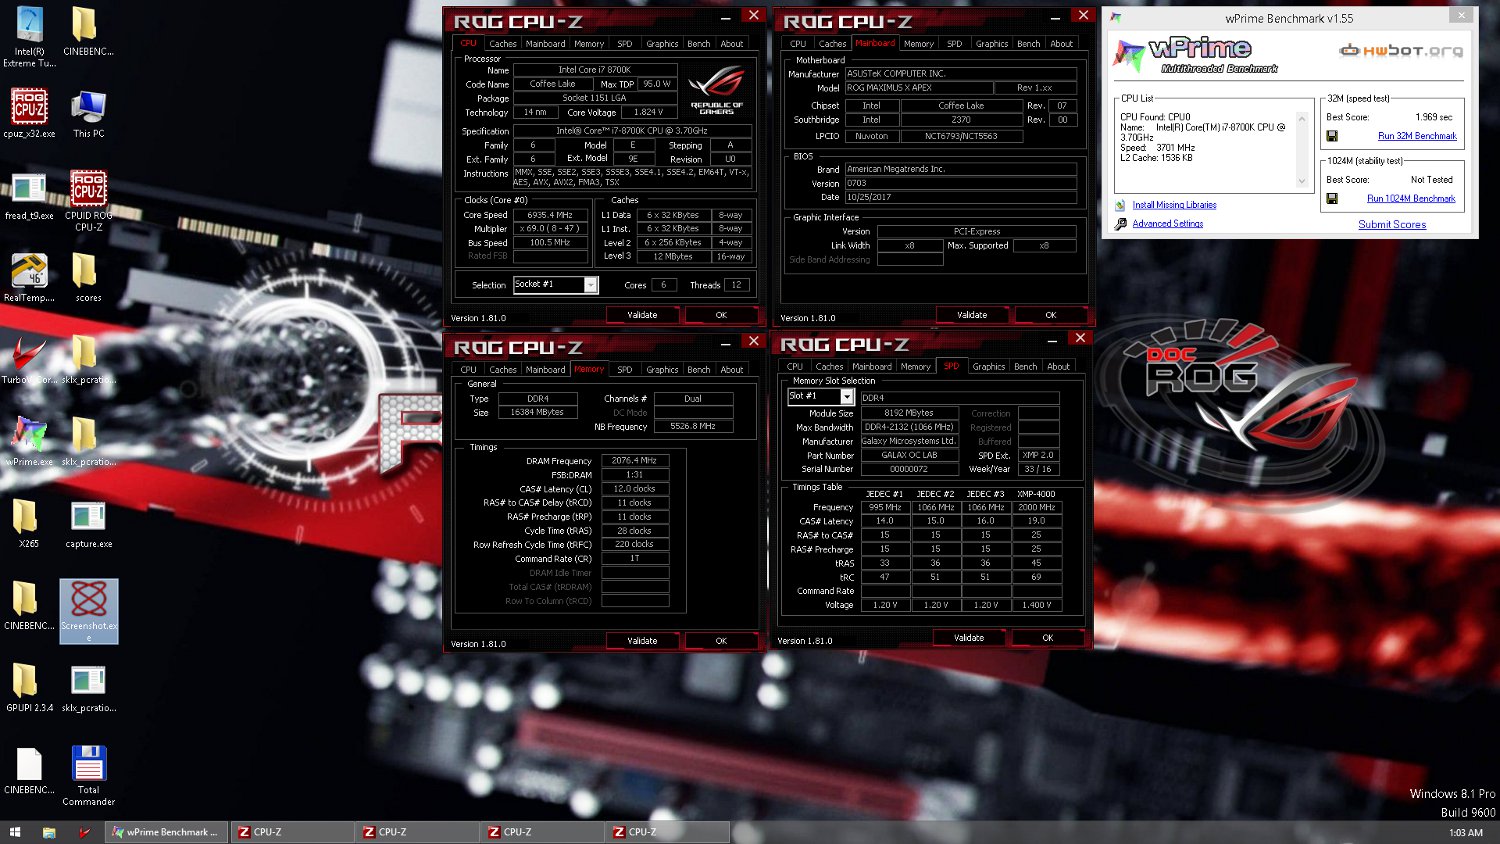Screen dimensions: 1500x844
Task: Launch the TurboV Core desktop shortcut
Action: pos(29,359)
